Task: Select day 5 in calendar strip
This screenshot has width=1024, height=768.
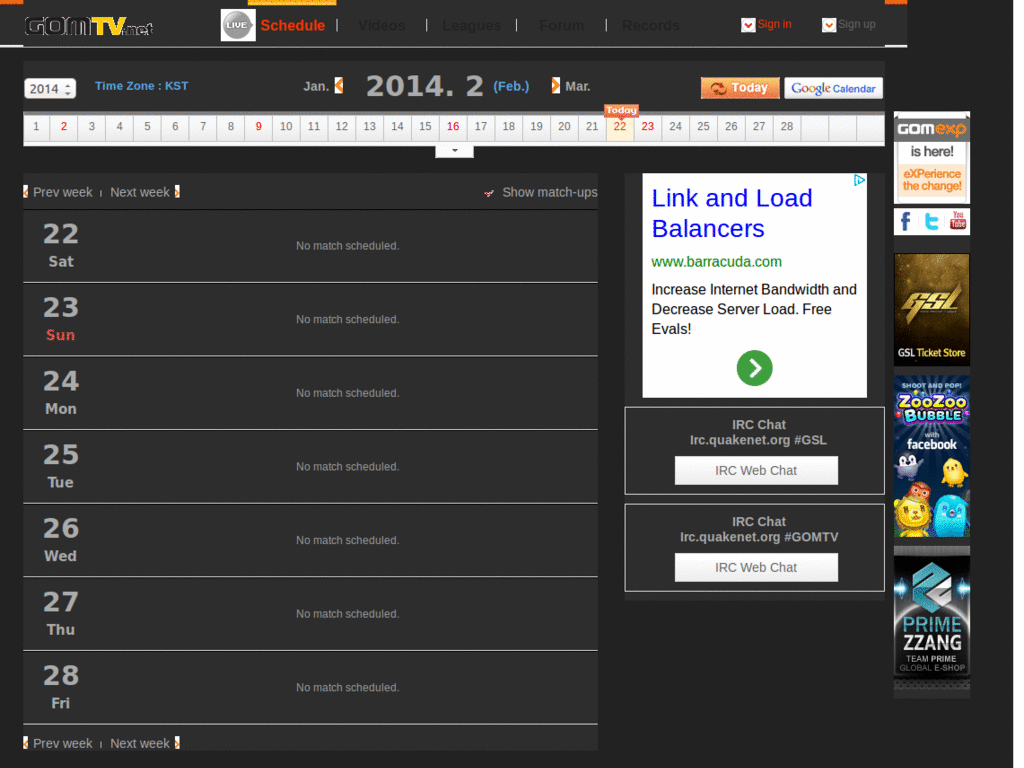Action: tap(147, 127)
